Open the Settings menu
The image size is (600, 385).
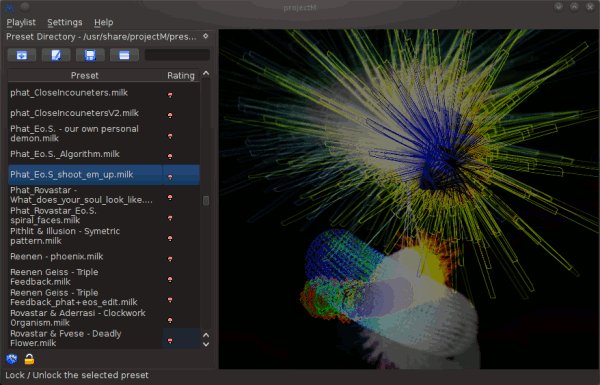65,22
